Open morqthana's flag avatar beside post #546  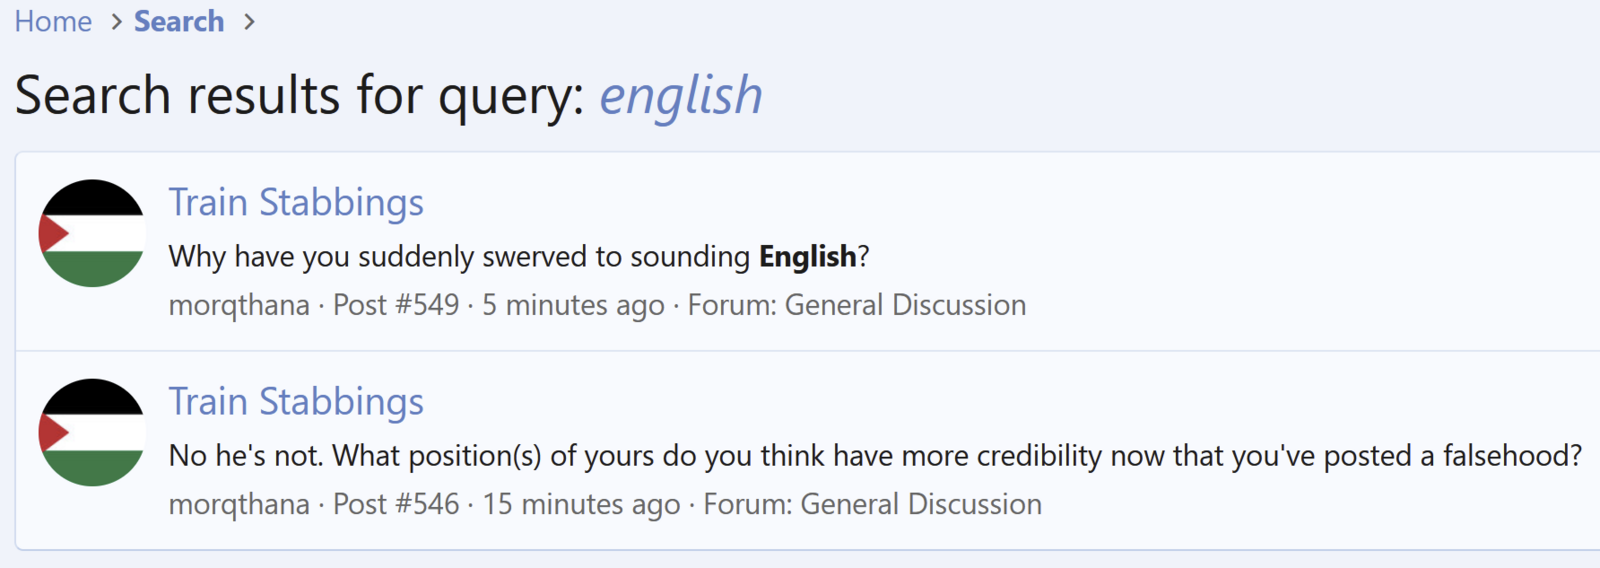pyautogui.click(x=92, y=432)
